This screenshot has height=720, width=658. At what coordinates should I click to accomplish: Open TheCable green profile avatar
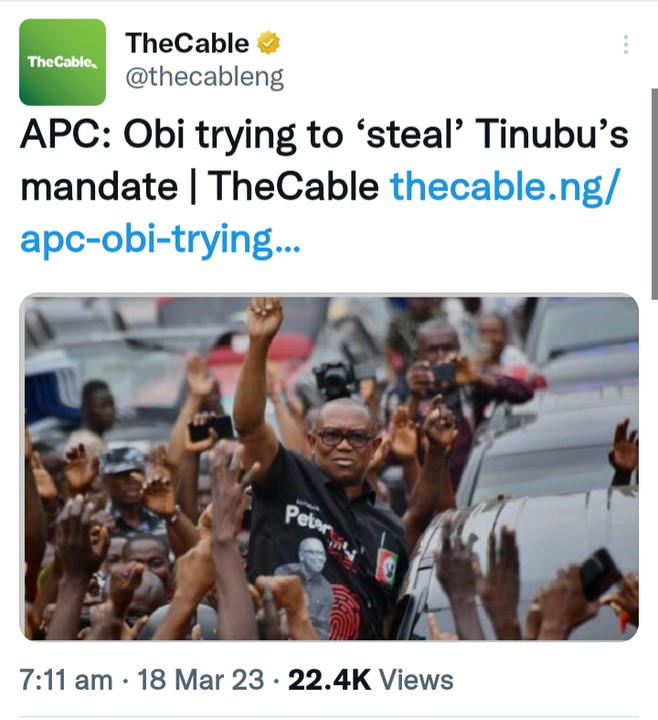62,62
